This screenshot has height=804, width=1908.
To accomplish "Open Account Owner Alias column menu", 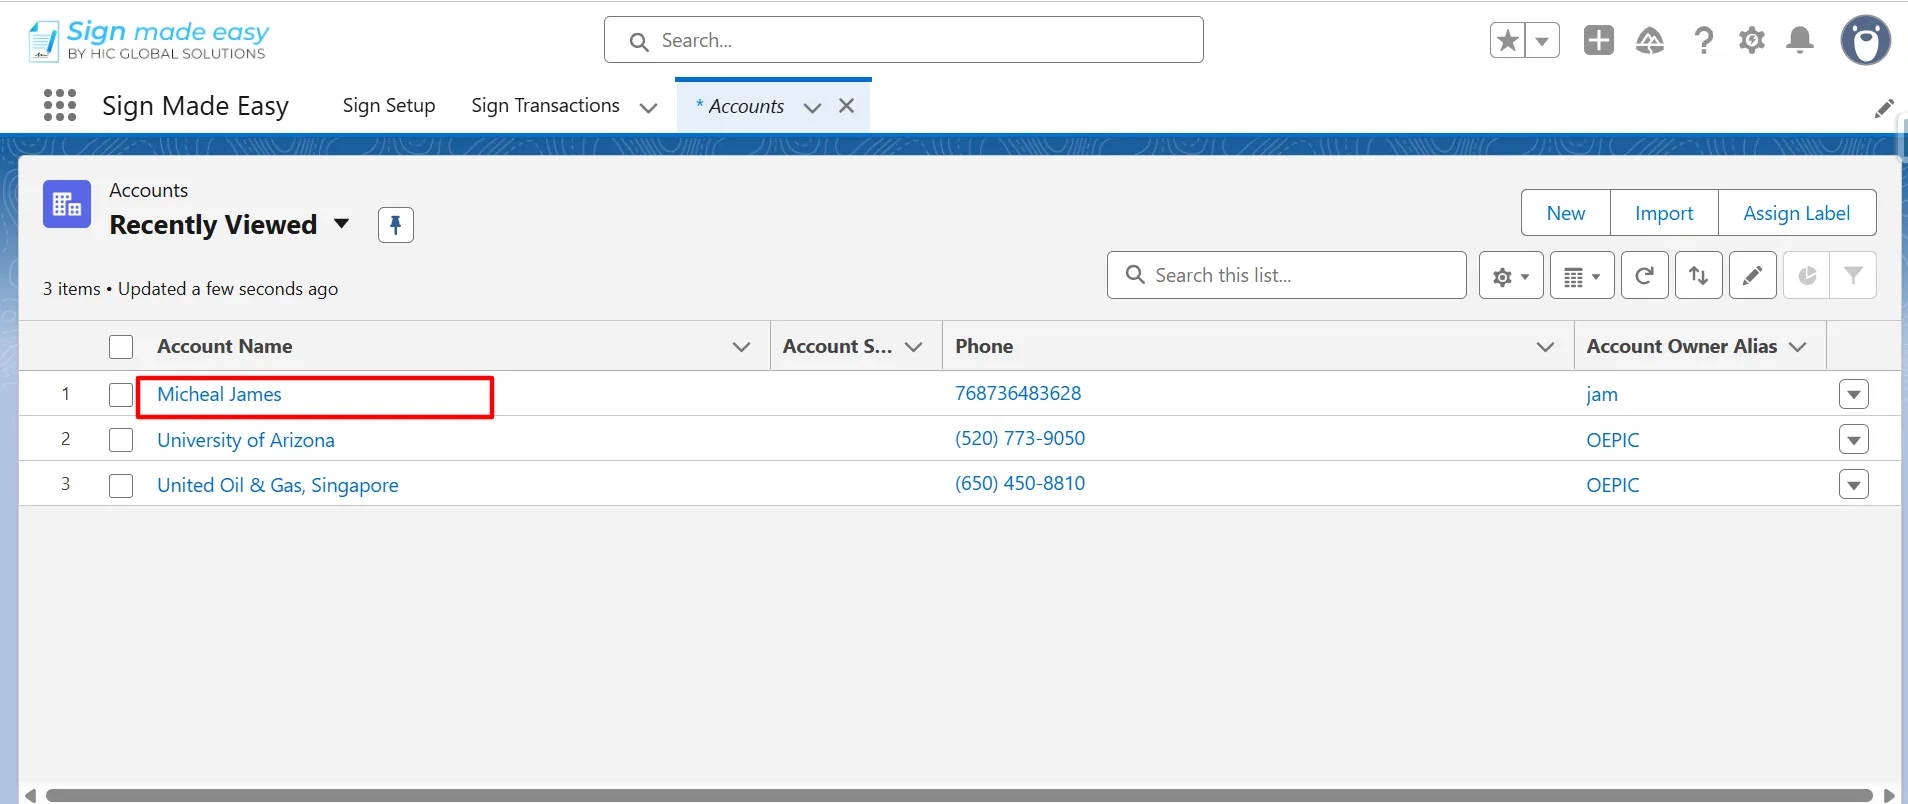I will 1798,347.
